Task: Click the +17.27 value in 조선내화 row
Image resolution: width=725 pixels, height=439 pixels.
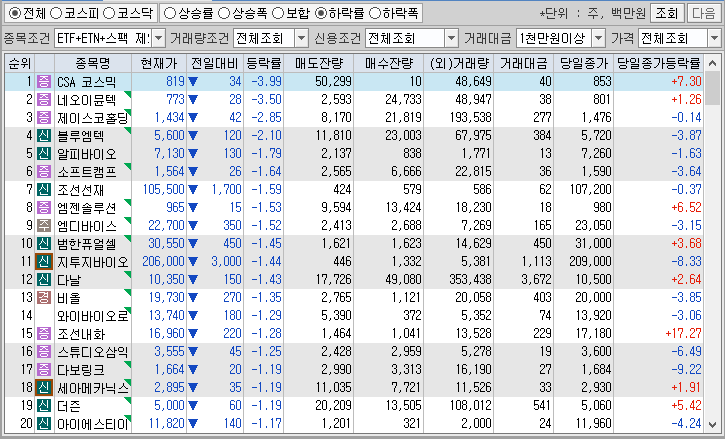Action: [x=683, y=334]
